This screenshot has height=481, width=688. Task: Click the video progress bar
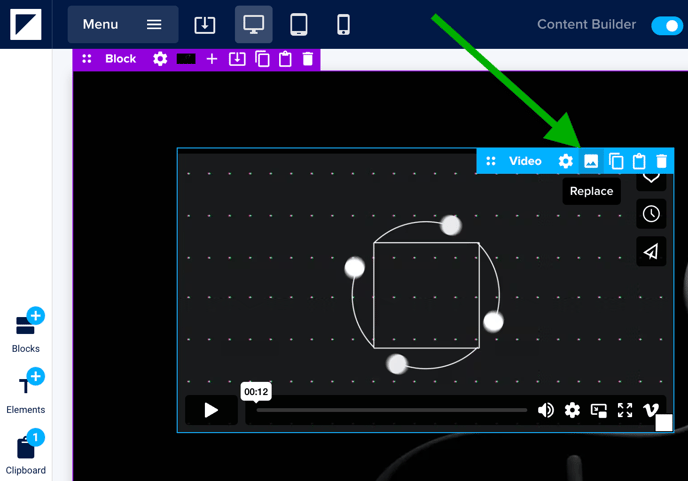(x=391, y=410)
